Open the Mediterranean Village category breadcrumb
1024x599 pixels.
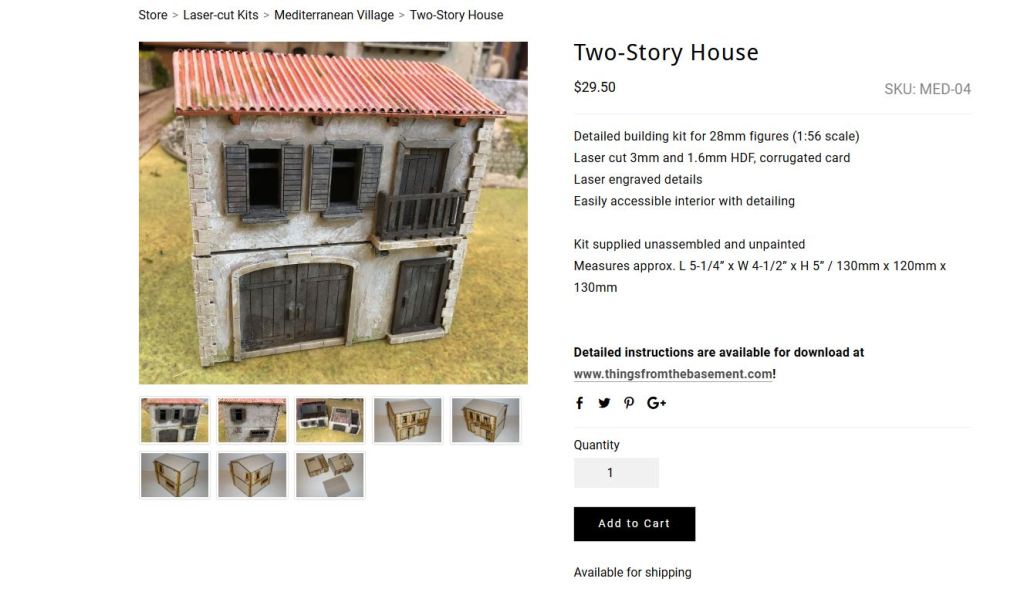tap(334, 15)
